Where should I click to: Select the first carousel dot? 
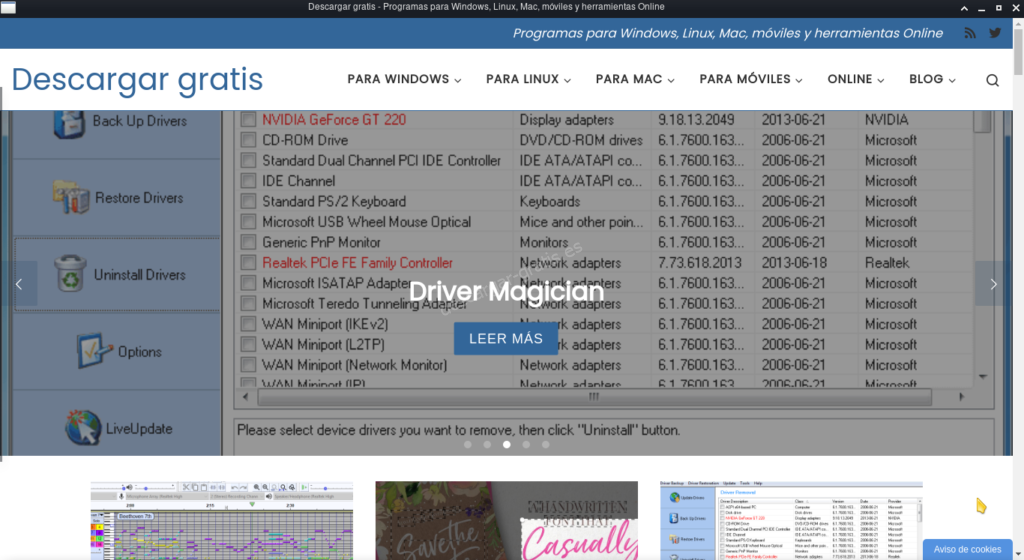pyautogui.click(x=468, y=444)
